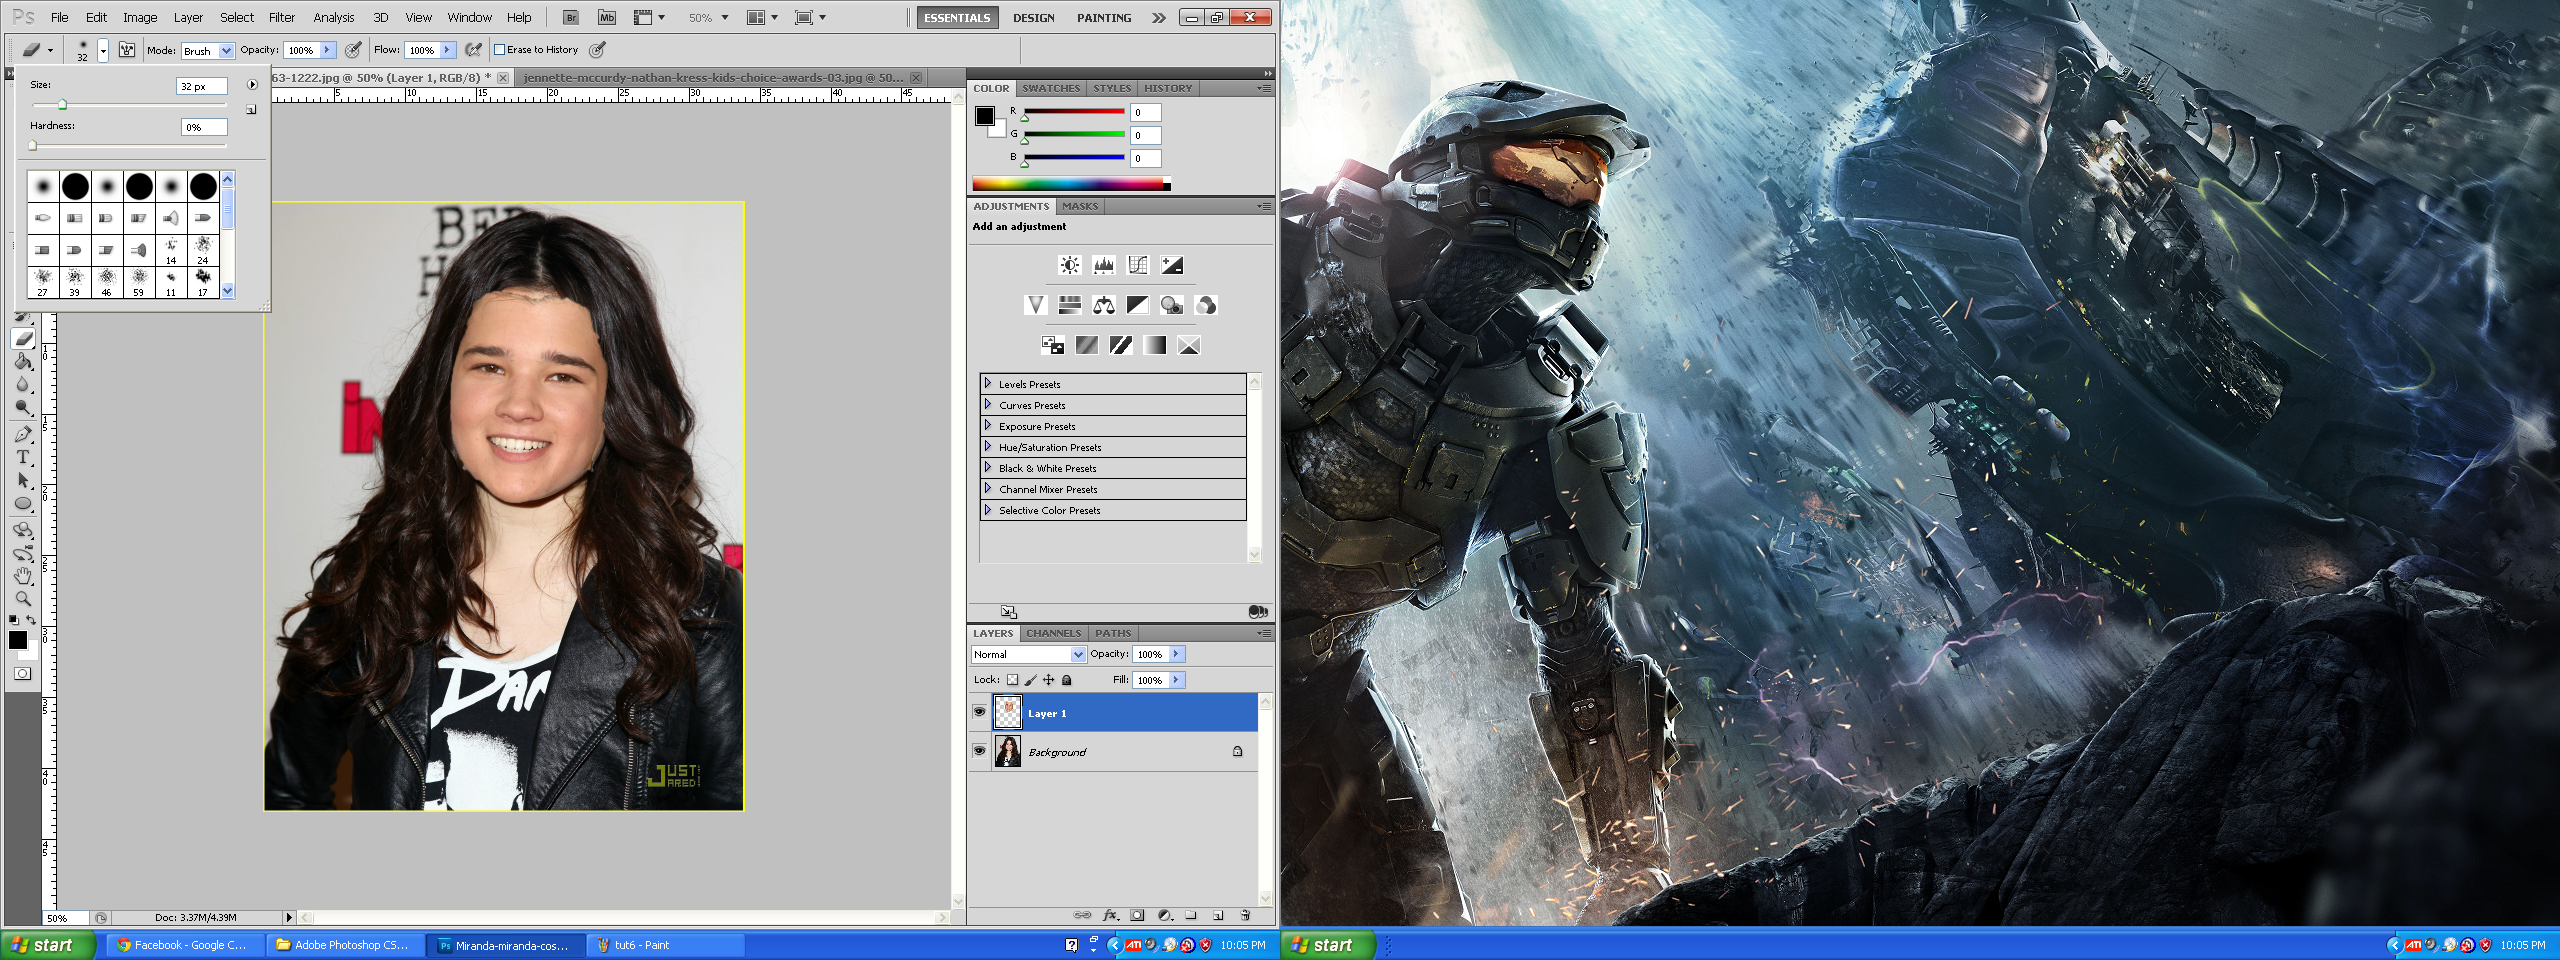The width and height of the screenshot is (2560, 960).
Task: Expand Hue/Saturation Presets
Action: [988, 446]
